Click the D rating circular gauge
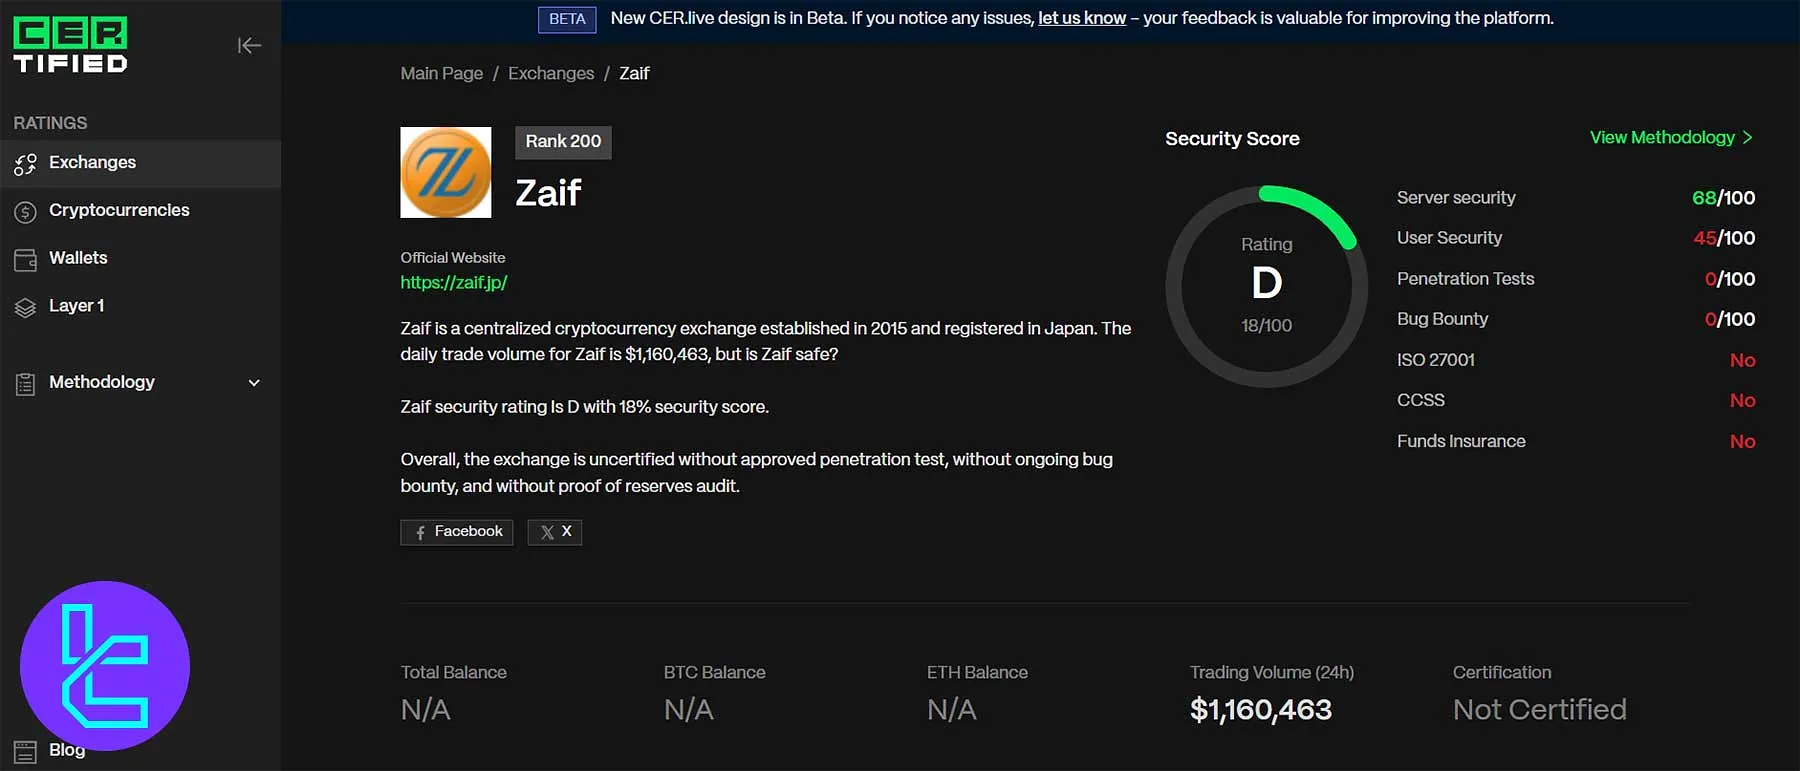This screenshot has height=771, width=1800. (x=1266, y=286)
